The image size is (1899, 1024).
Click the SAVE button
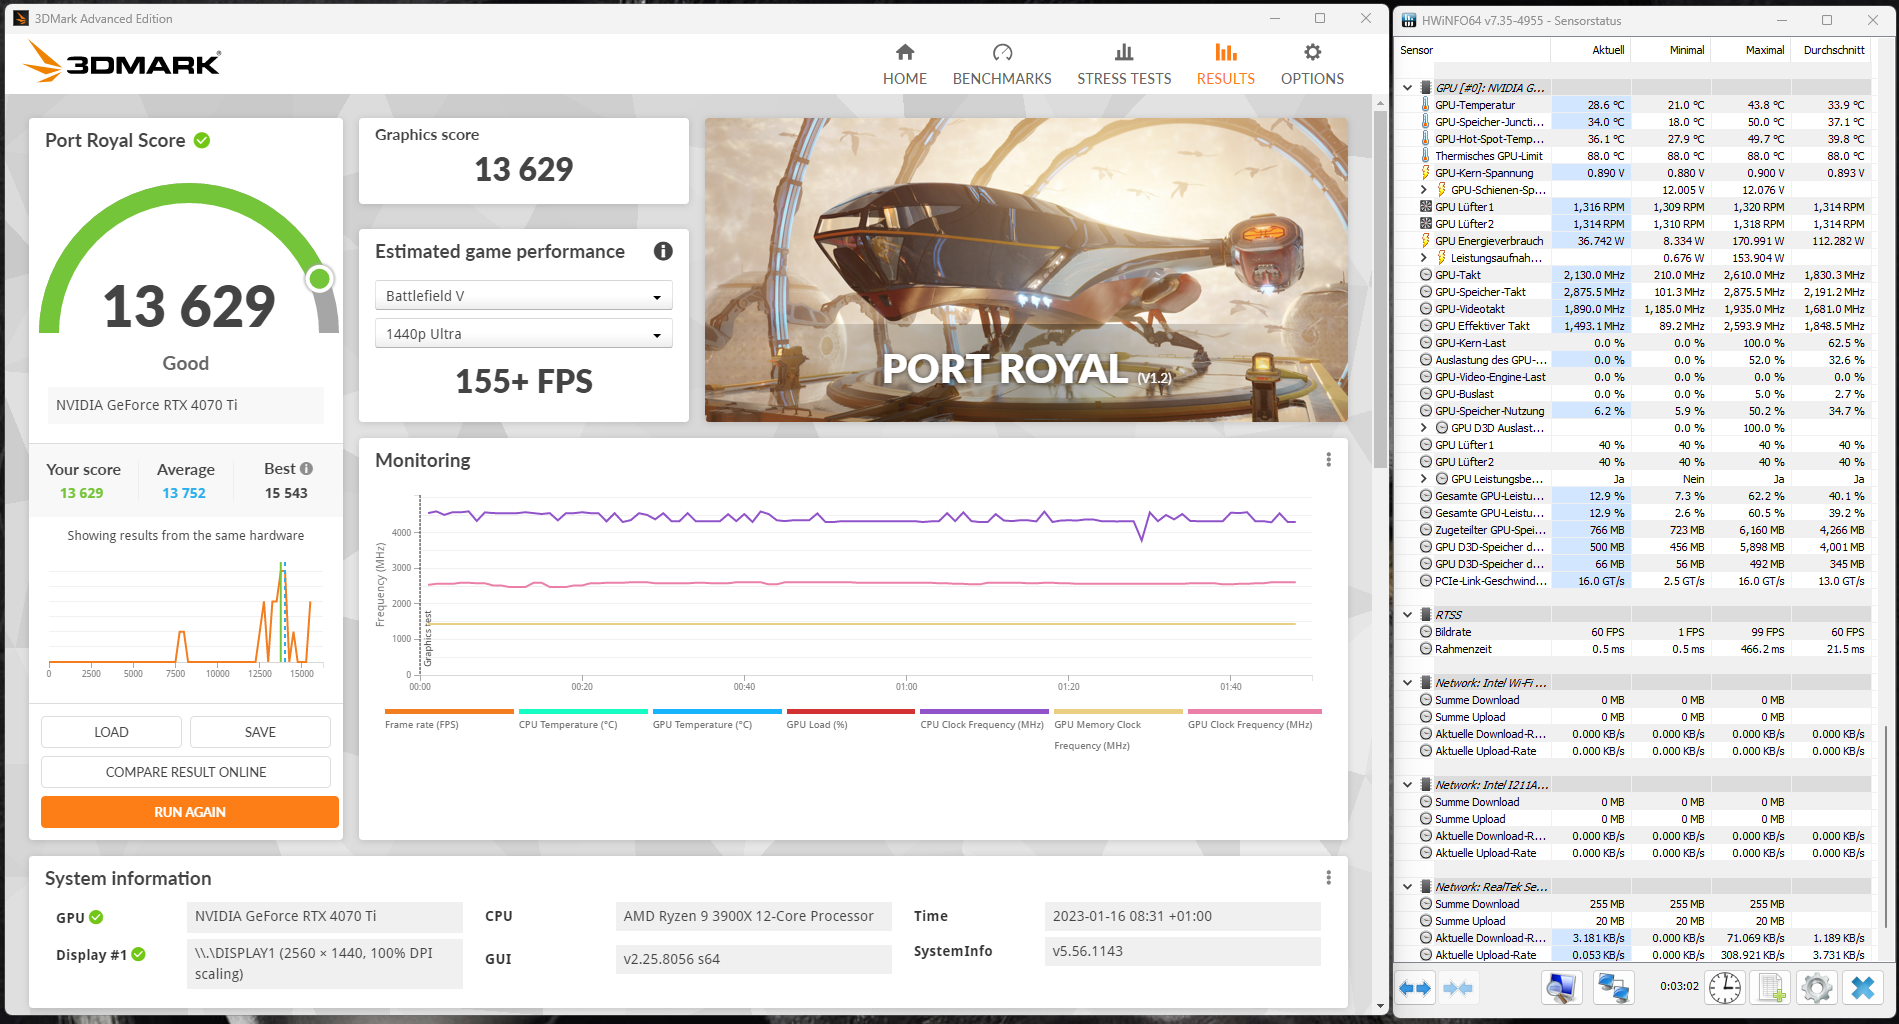coord(260,732)
